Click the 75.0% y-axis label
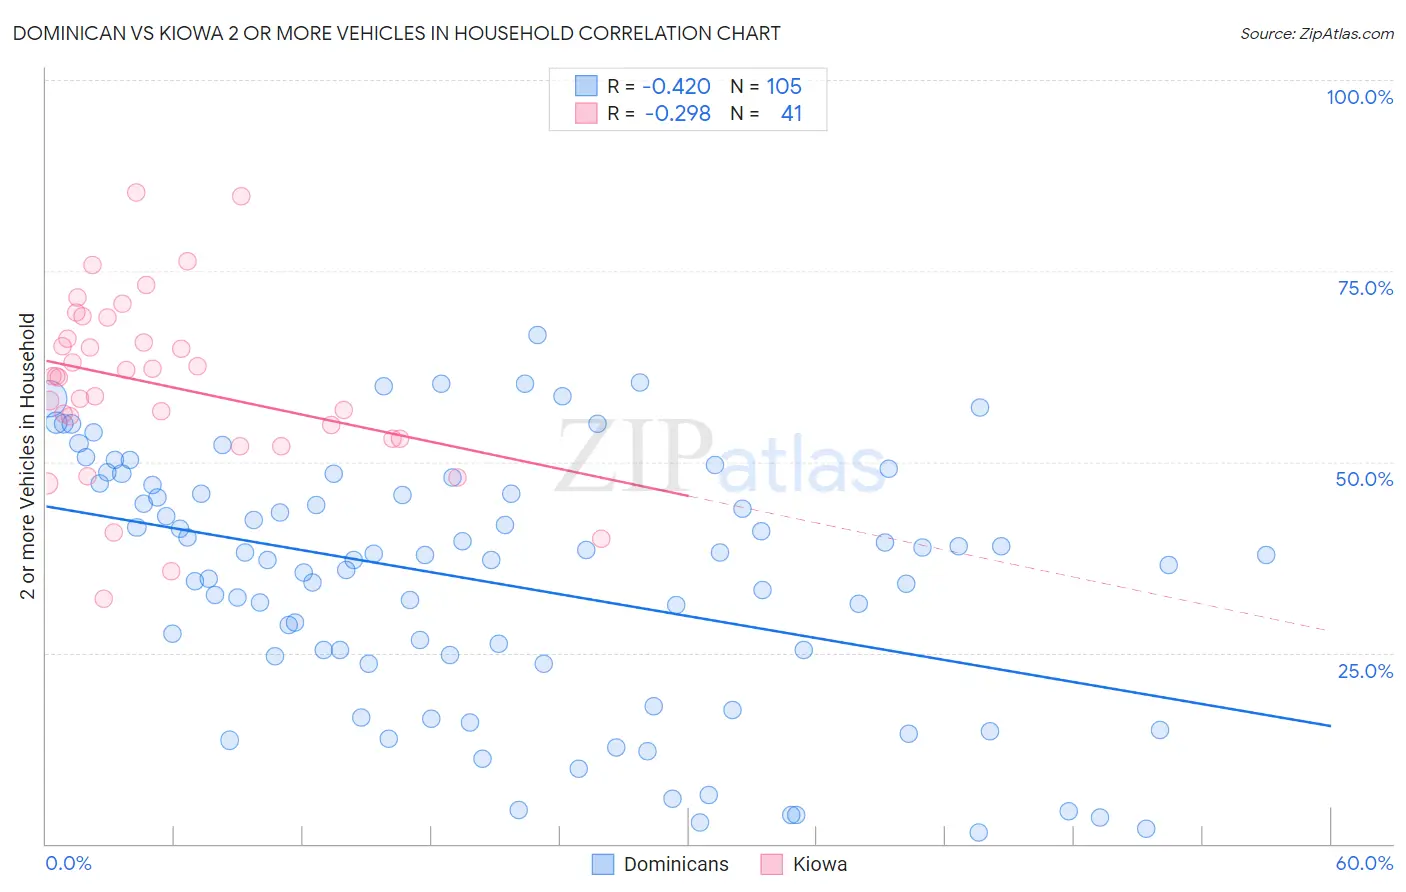 (1365, 288)
